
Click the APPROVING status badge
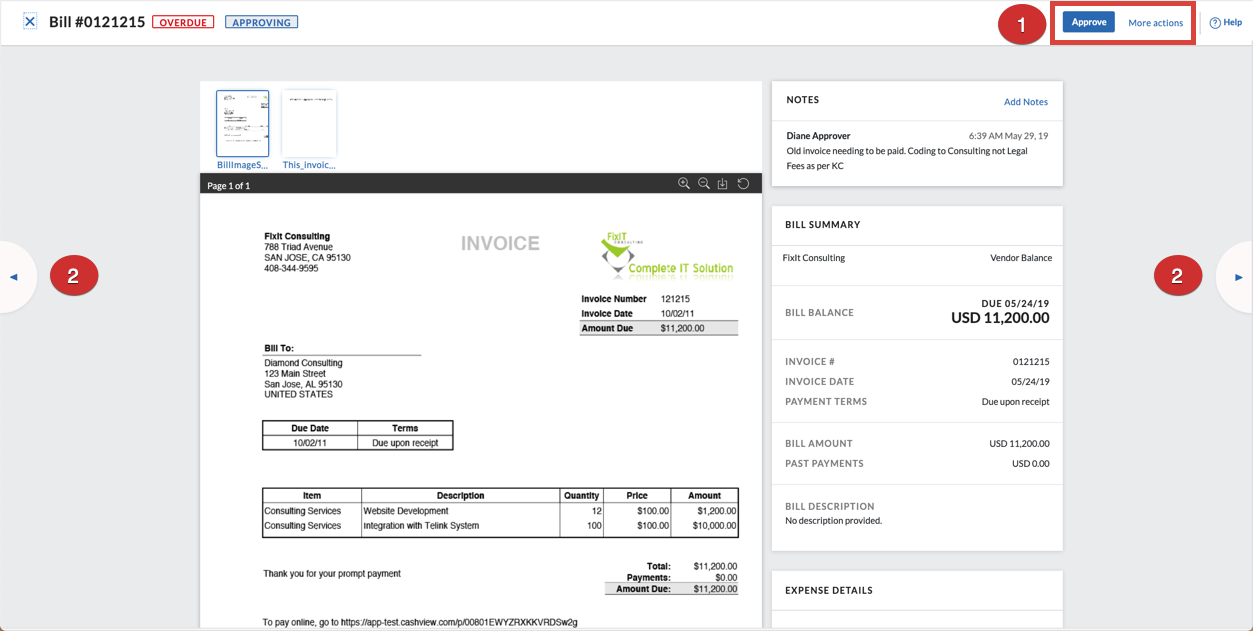pyautogui.click(x=261, y=22)
